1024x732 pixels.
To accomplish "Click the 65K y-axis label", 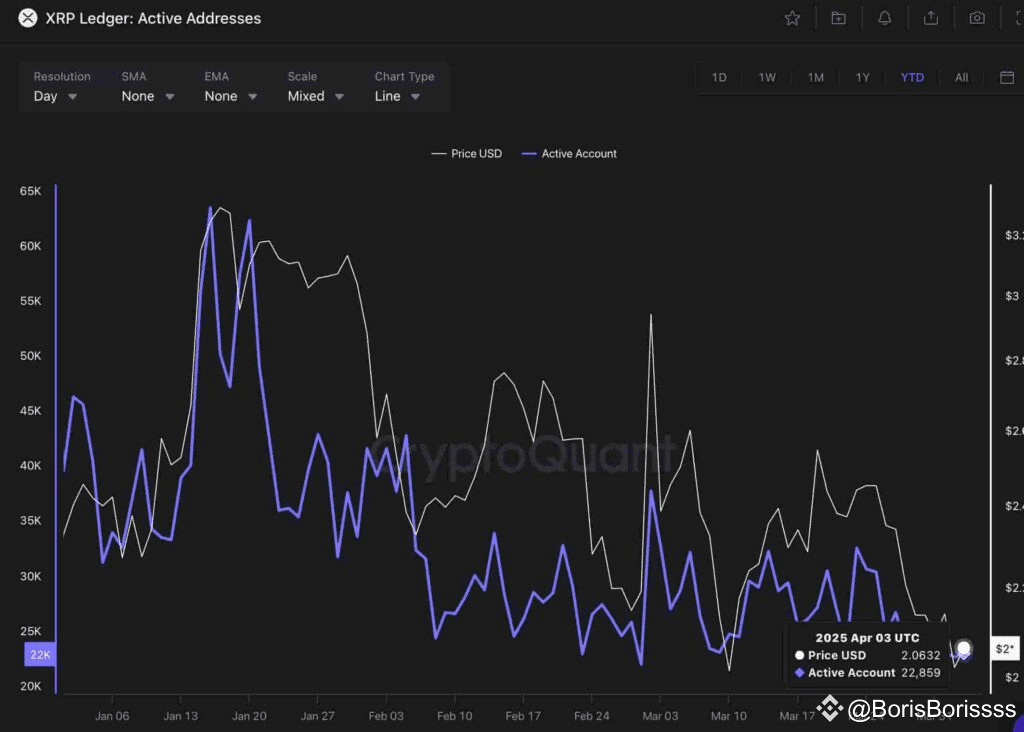I will click(31, 191).
